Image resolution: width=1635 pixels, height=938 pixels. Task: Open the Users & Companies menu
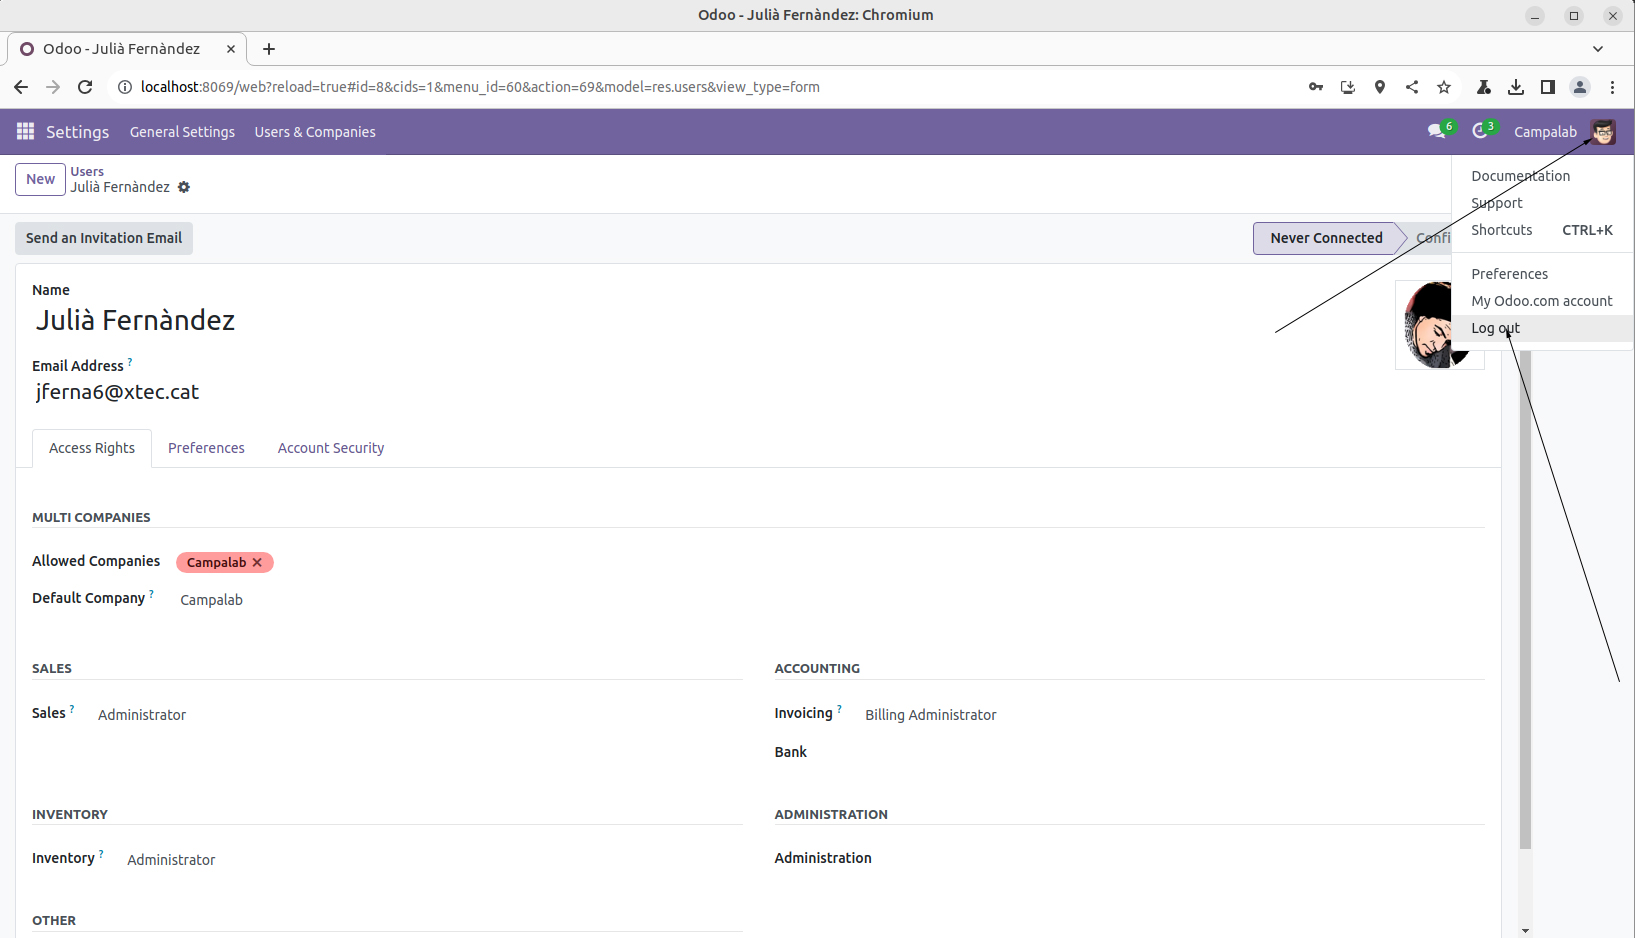315,132
